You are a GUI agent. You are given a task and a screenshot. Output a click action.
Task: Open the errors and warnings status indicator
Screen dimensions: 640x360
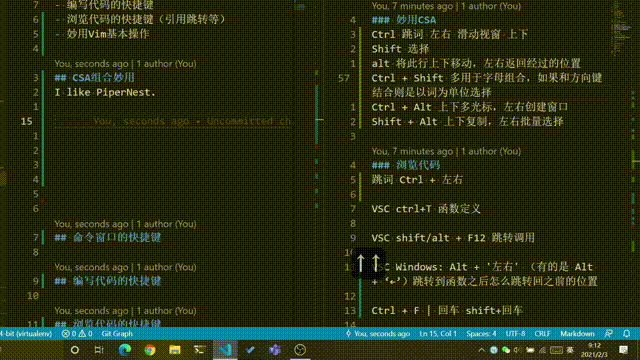click(x=77, y=333)
